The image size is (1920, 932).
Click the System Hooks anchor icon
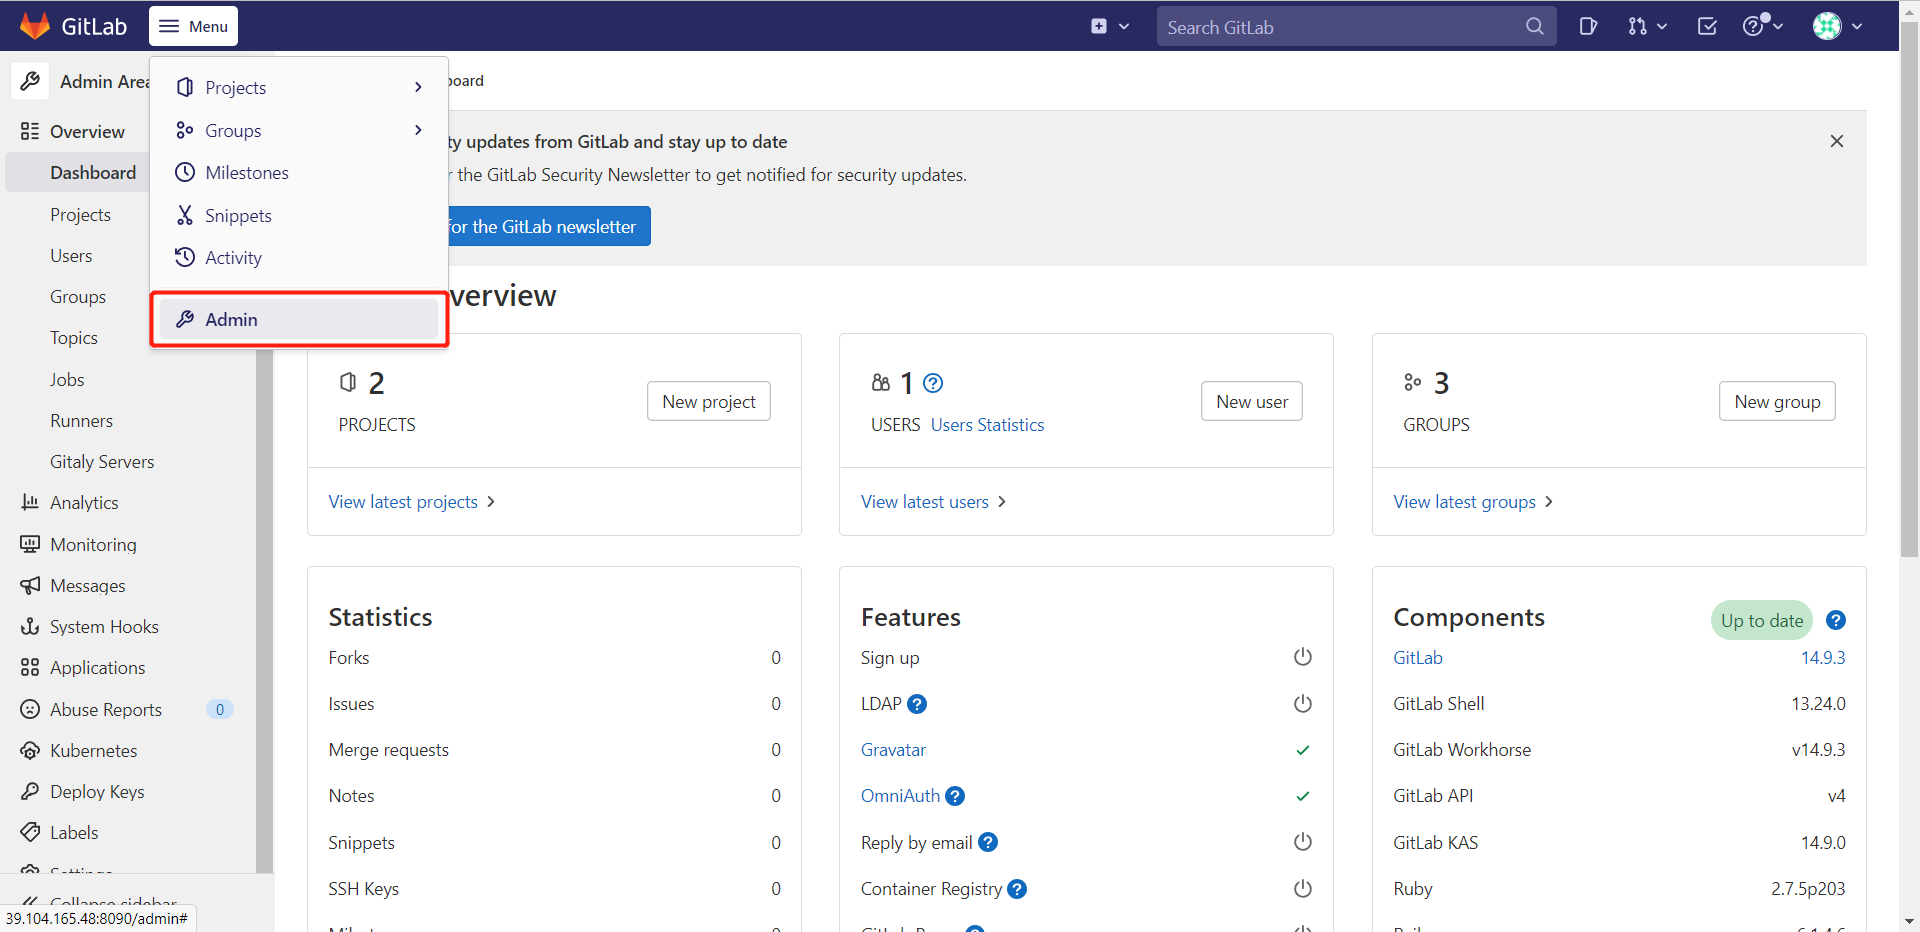[x=30, y=627]
